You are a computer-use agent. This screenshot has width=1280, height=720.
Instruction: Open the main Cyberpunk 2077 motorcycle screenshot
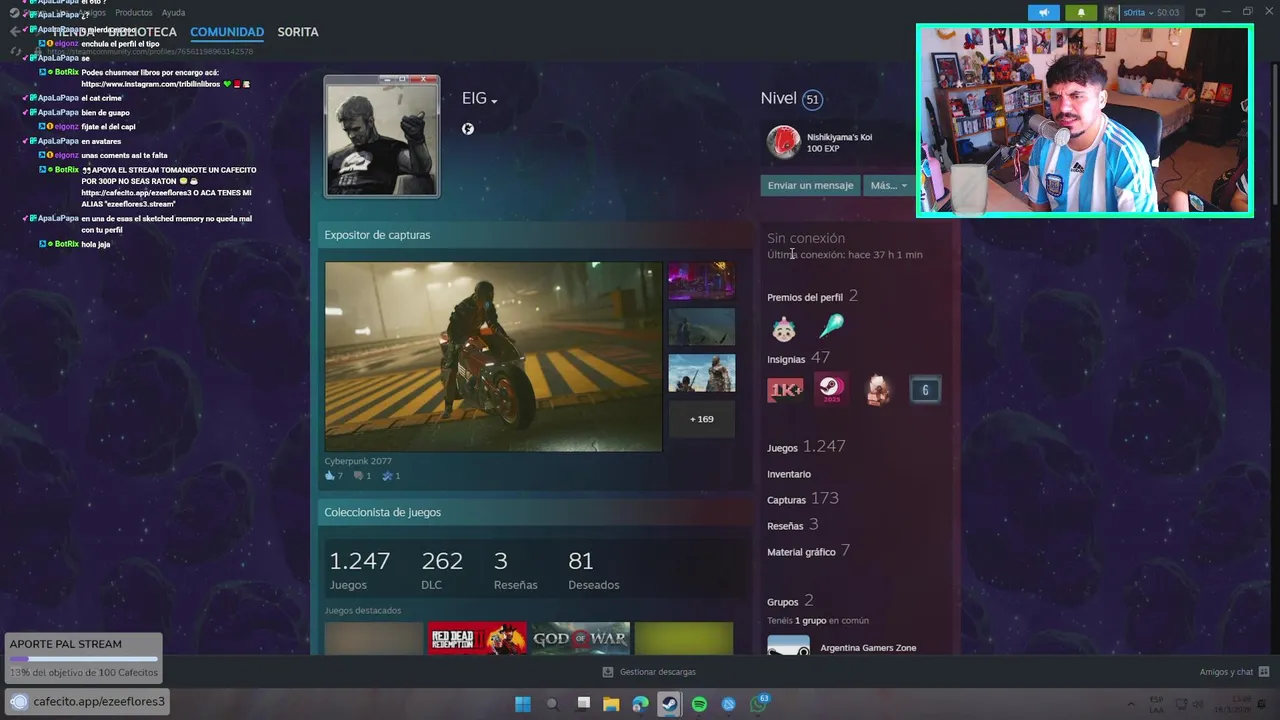[493, 356]
